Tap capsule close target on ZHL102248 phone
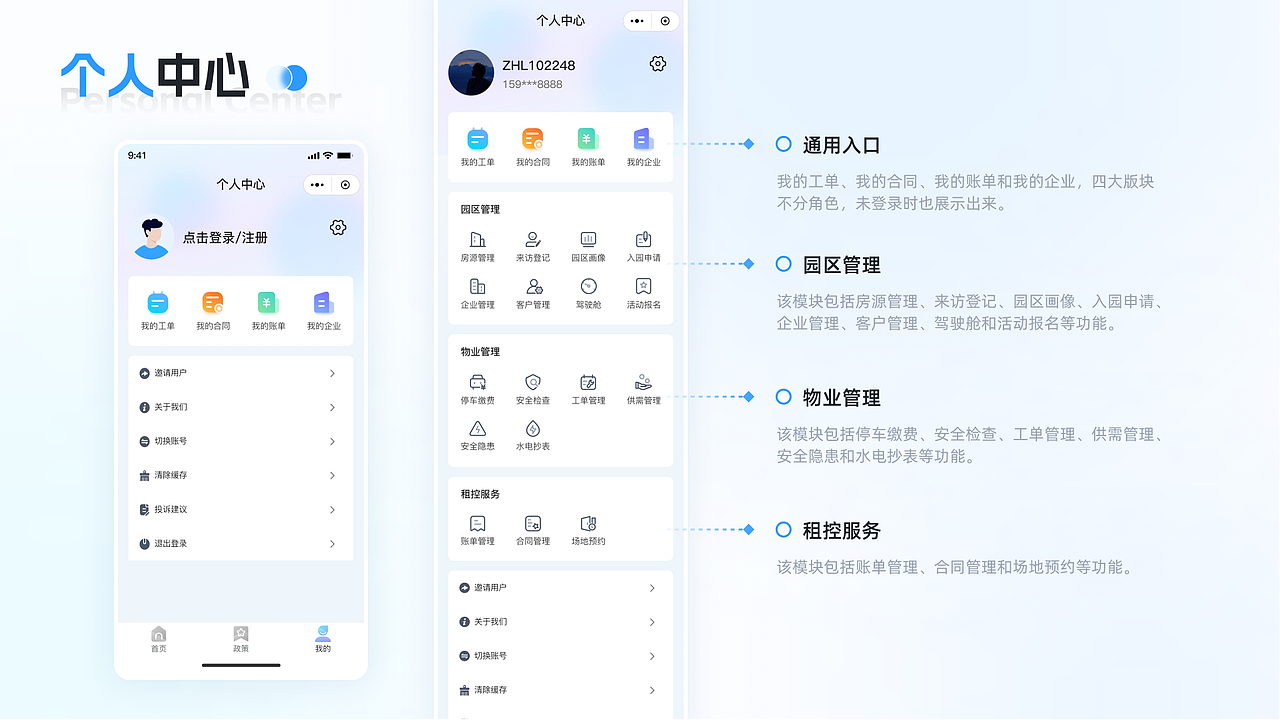 [x=666, y=21]
